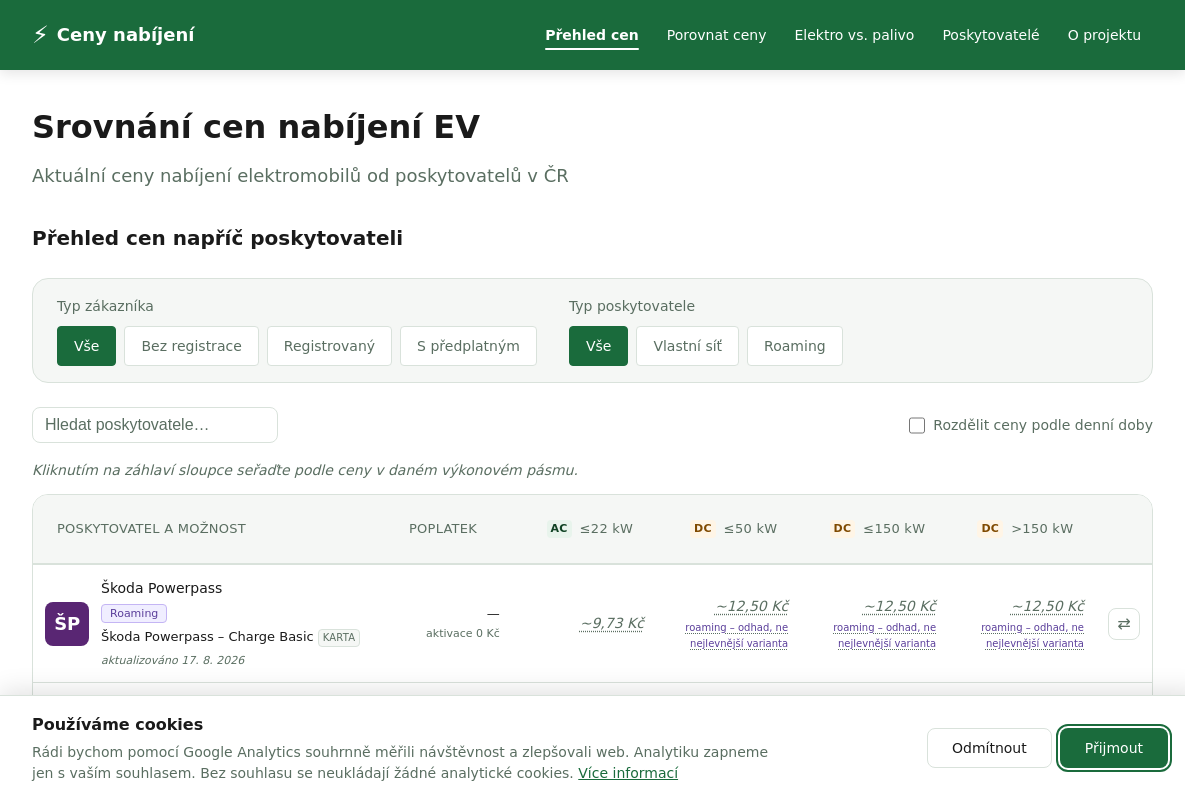Open the Přehled cen nav tab
Image resolution: width=1200 pixels, height=800 pixels.
click(x=592, y=35)
